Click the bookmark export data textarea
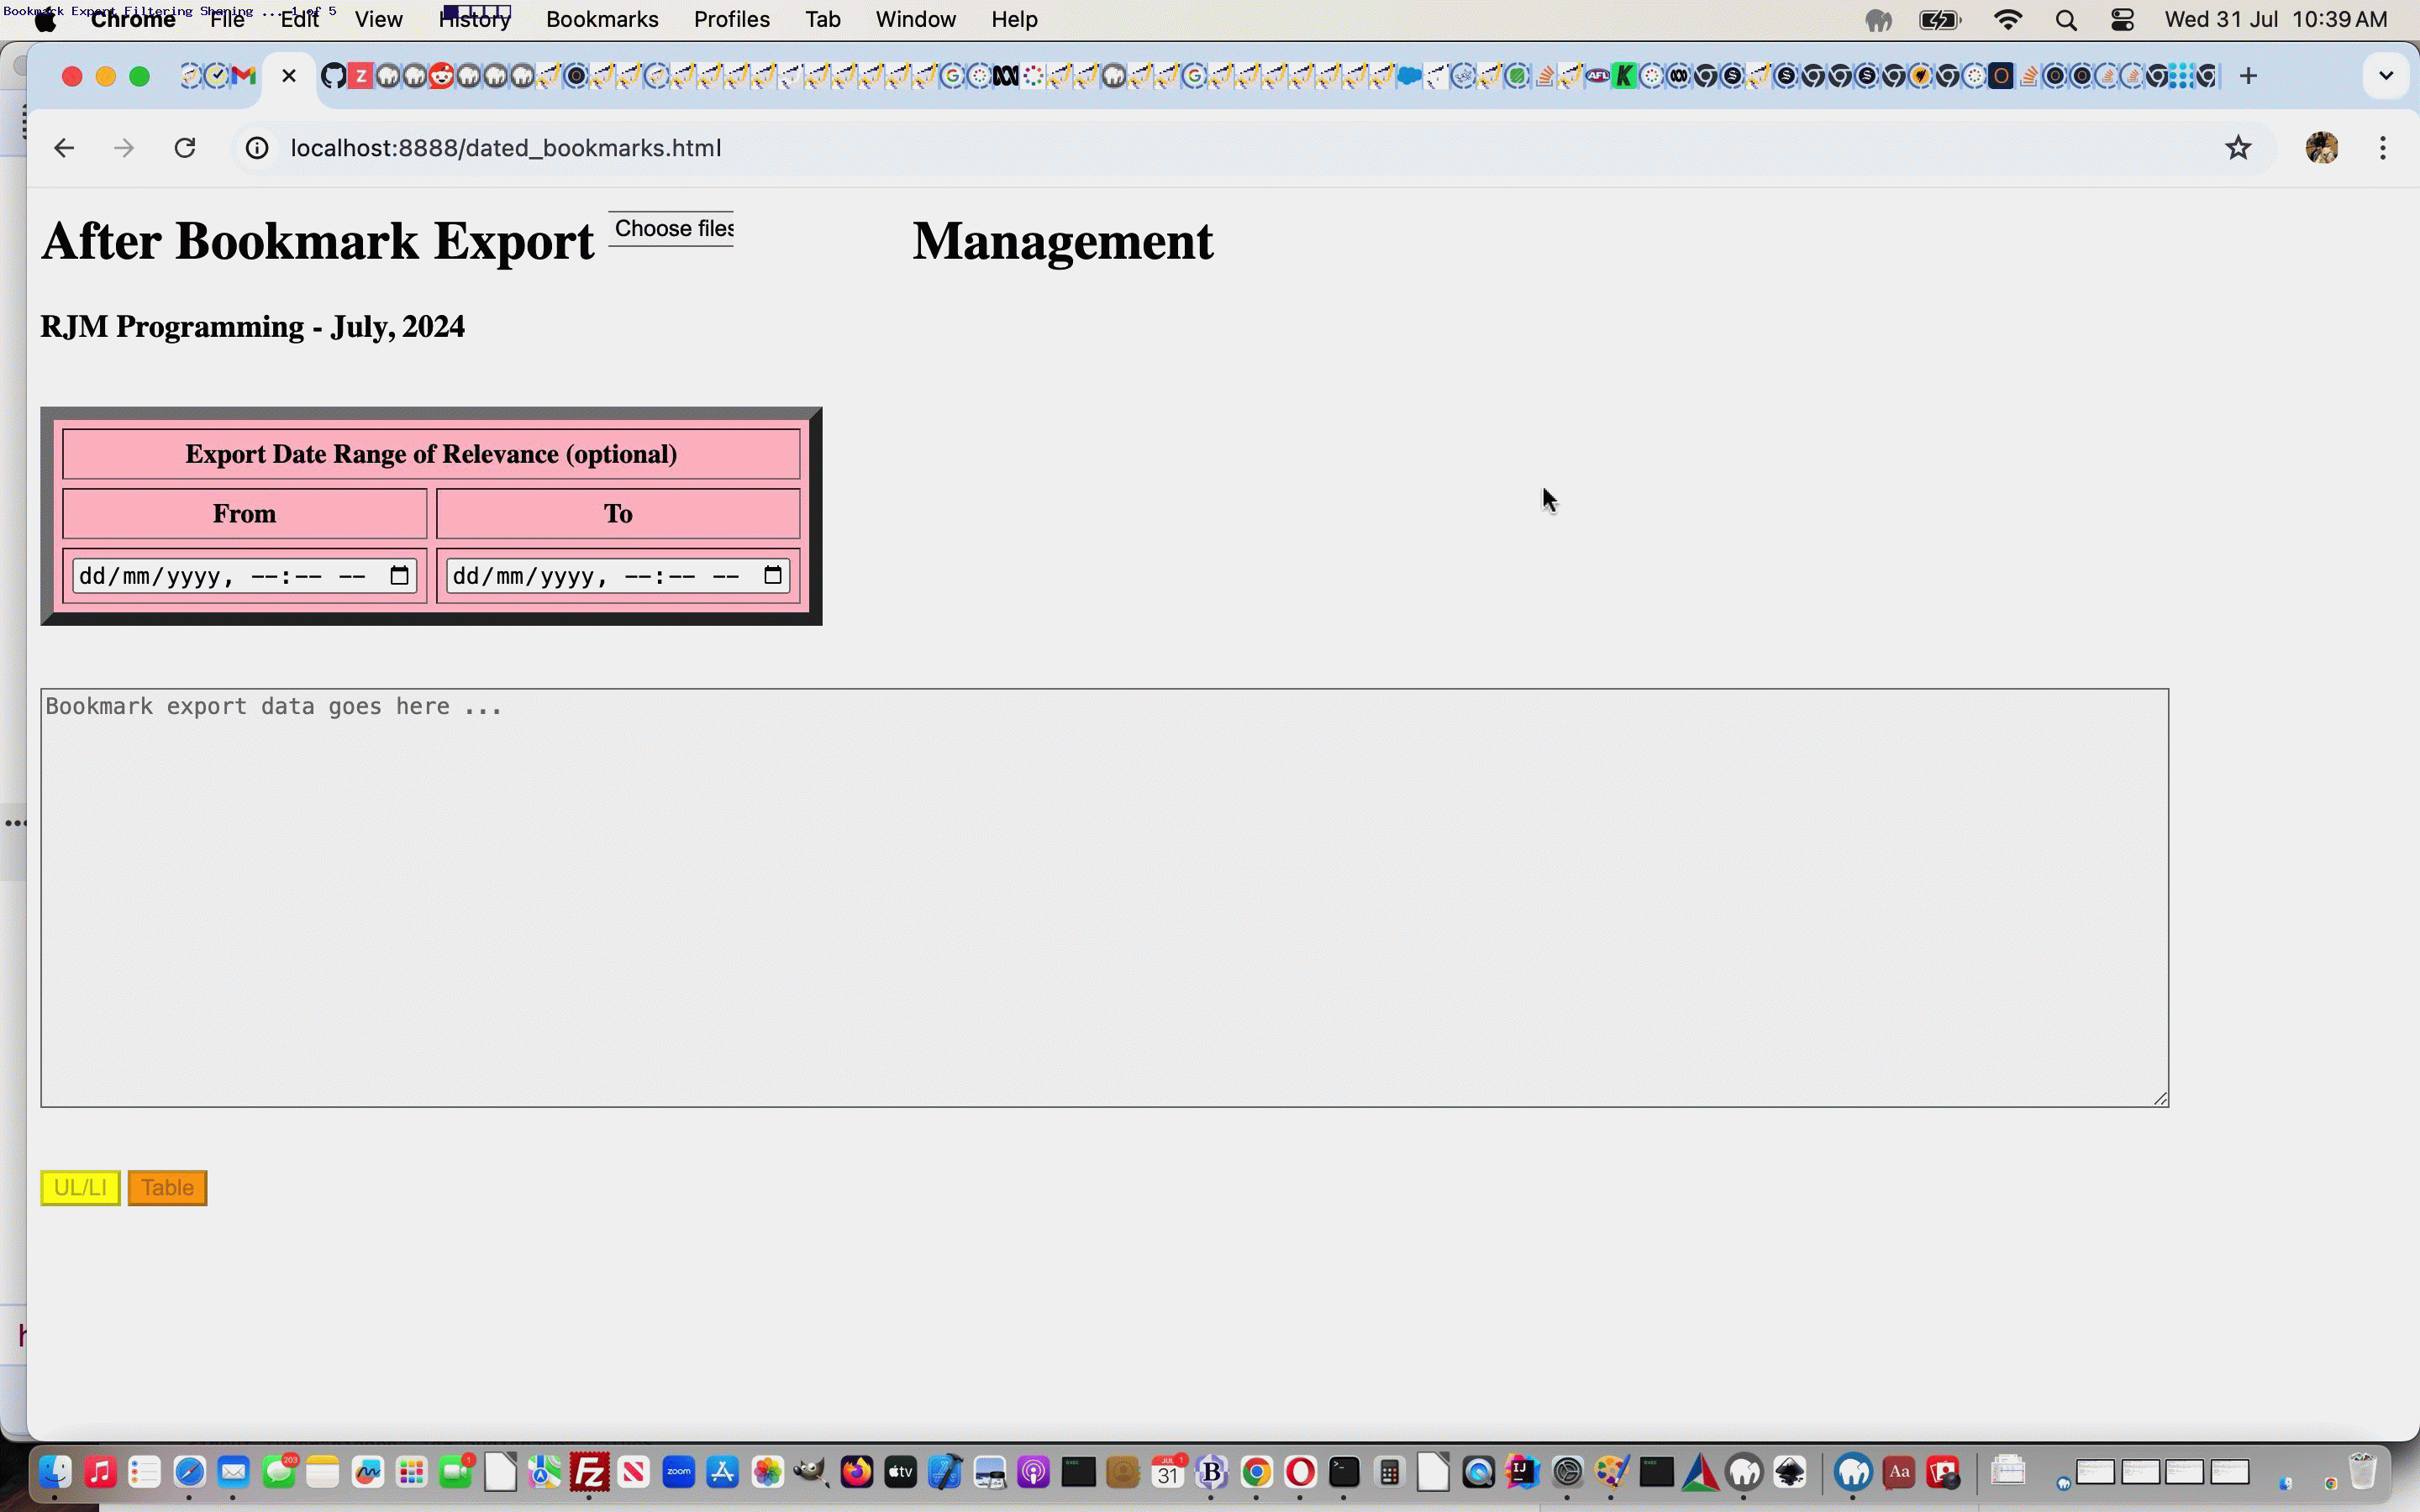The height and width of the screenshot is (1512, 2420). click(x=1104, y=897)
